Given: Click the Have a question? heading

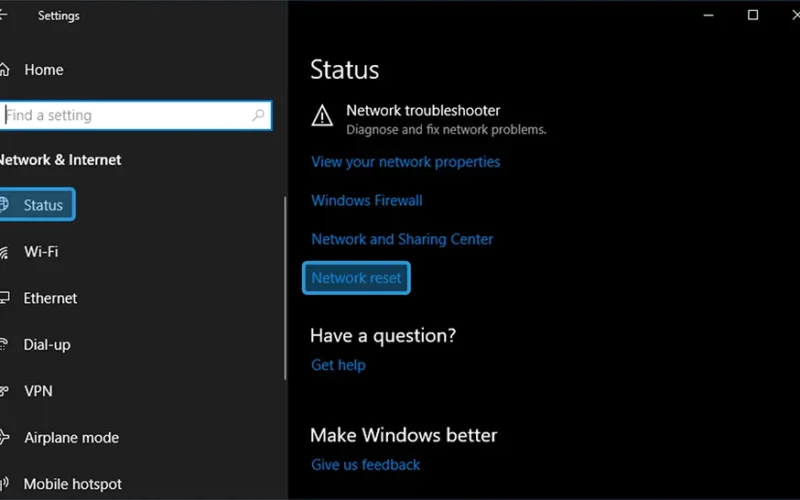Looking at the screenshot, I should click(383, 336).
